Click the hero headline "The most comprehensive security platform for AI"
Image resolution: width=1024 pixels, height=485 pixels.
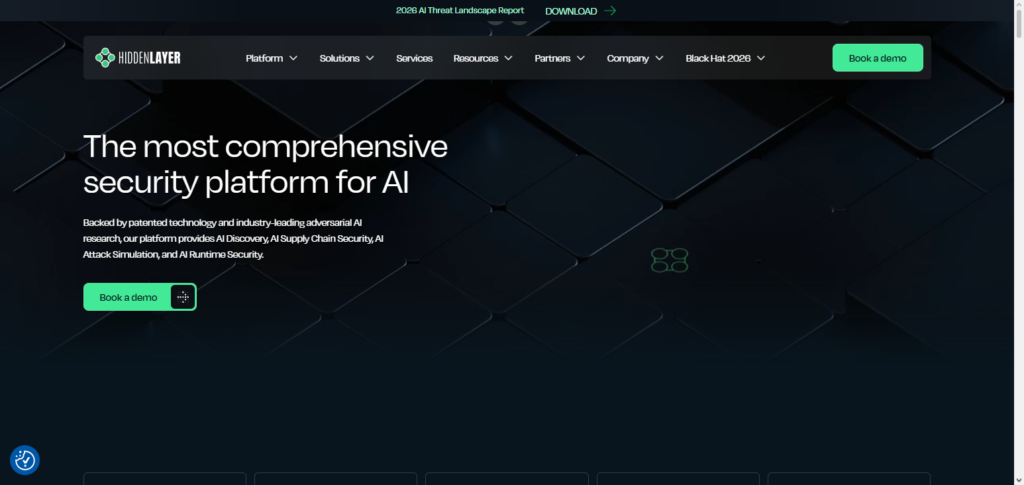(x=265, y=164)
